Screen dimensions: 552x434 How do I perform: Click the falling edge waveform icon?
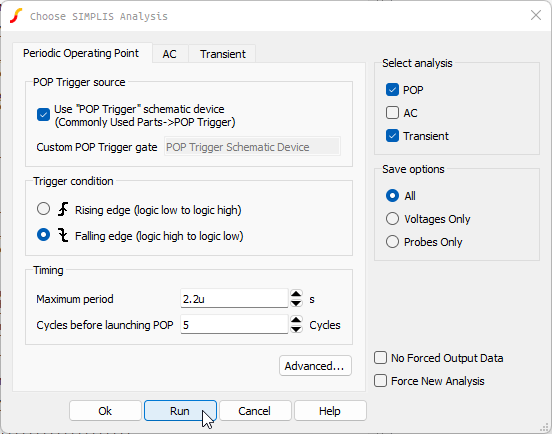[x=63, y=235]
